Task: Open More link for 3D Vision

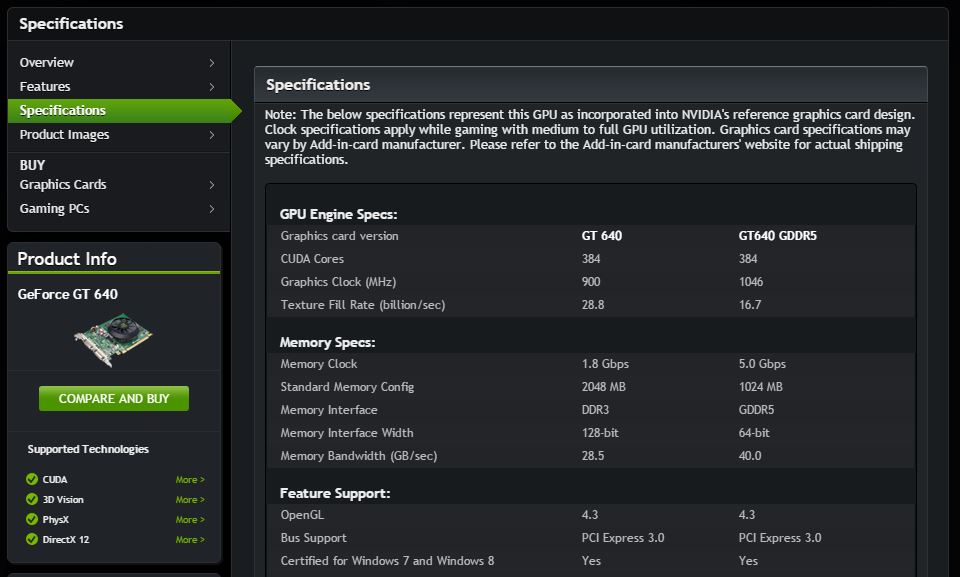Action: pyautogui.click(x=190, y=500)
